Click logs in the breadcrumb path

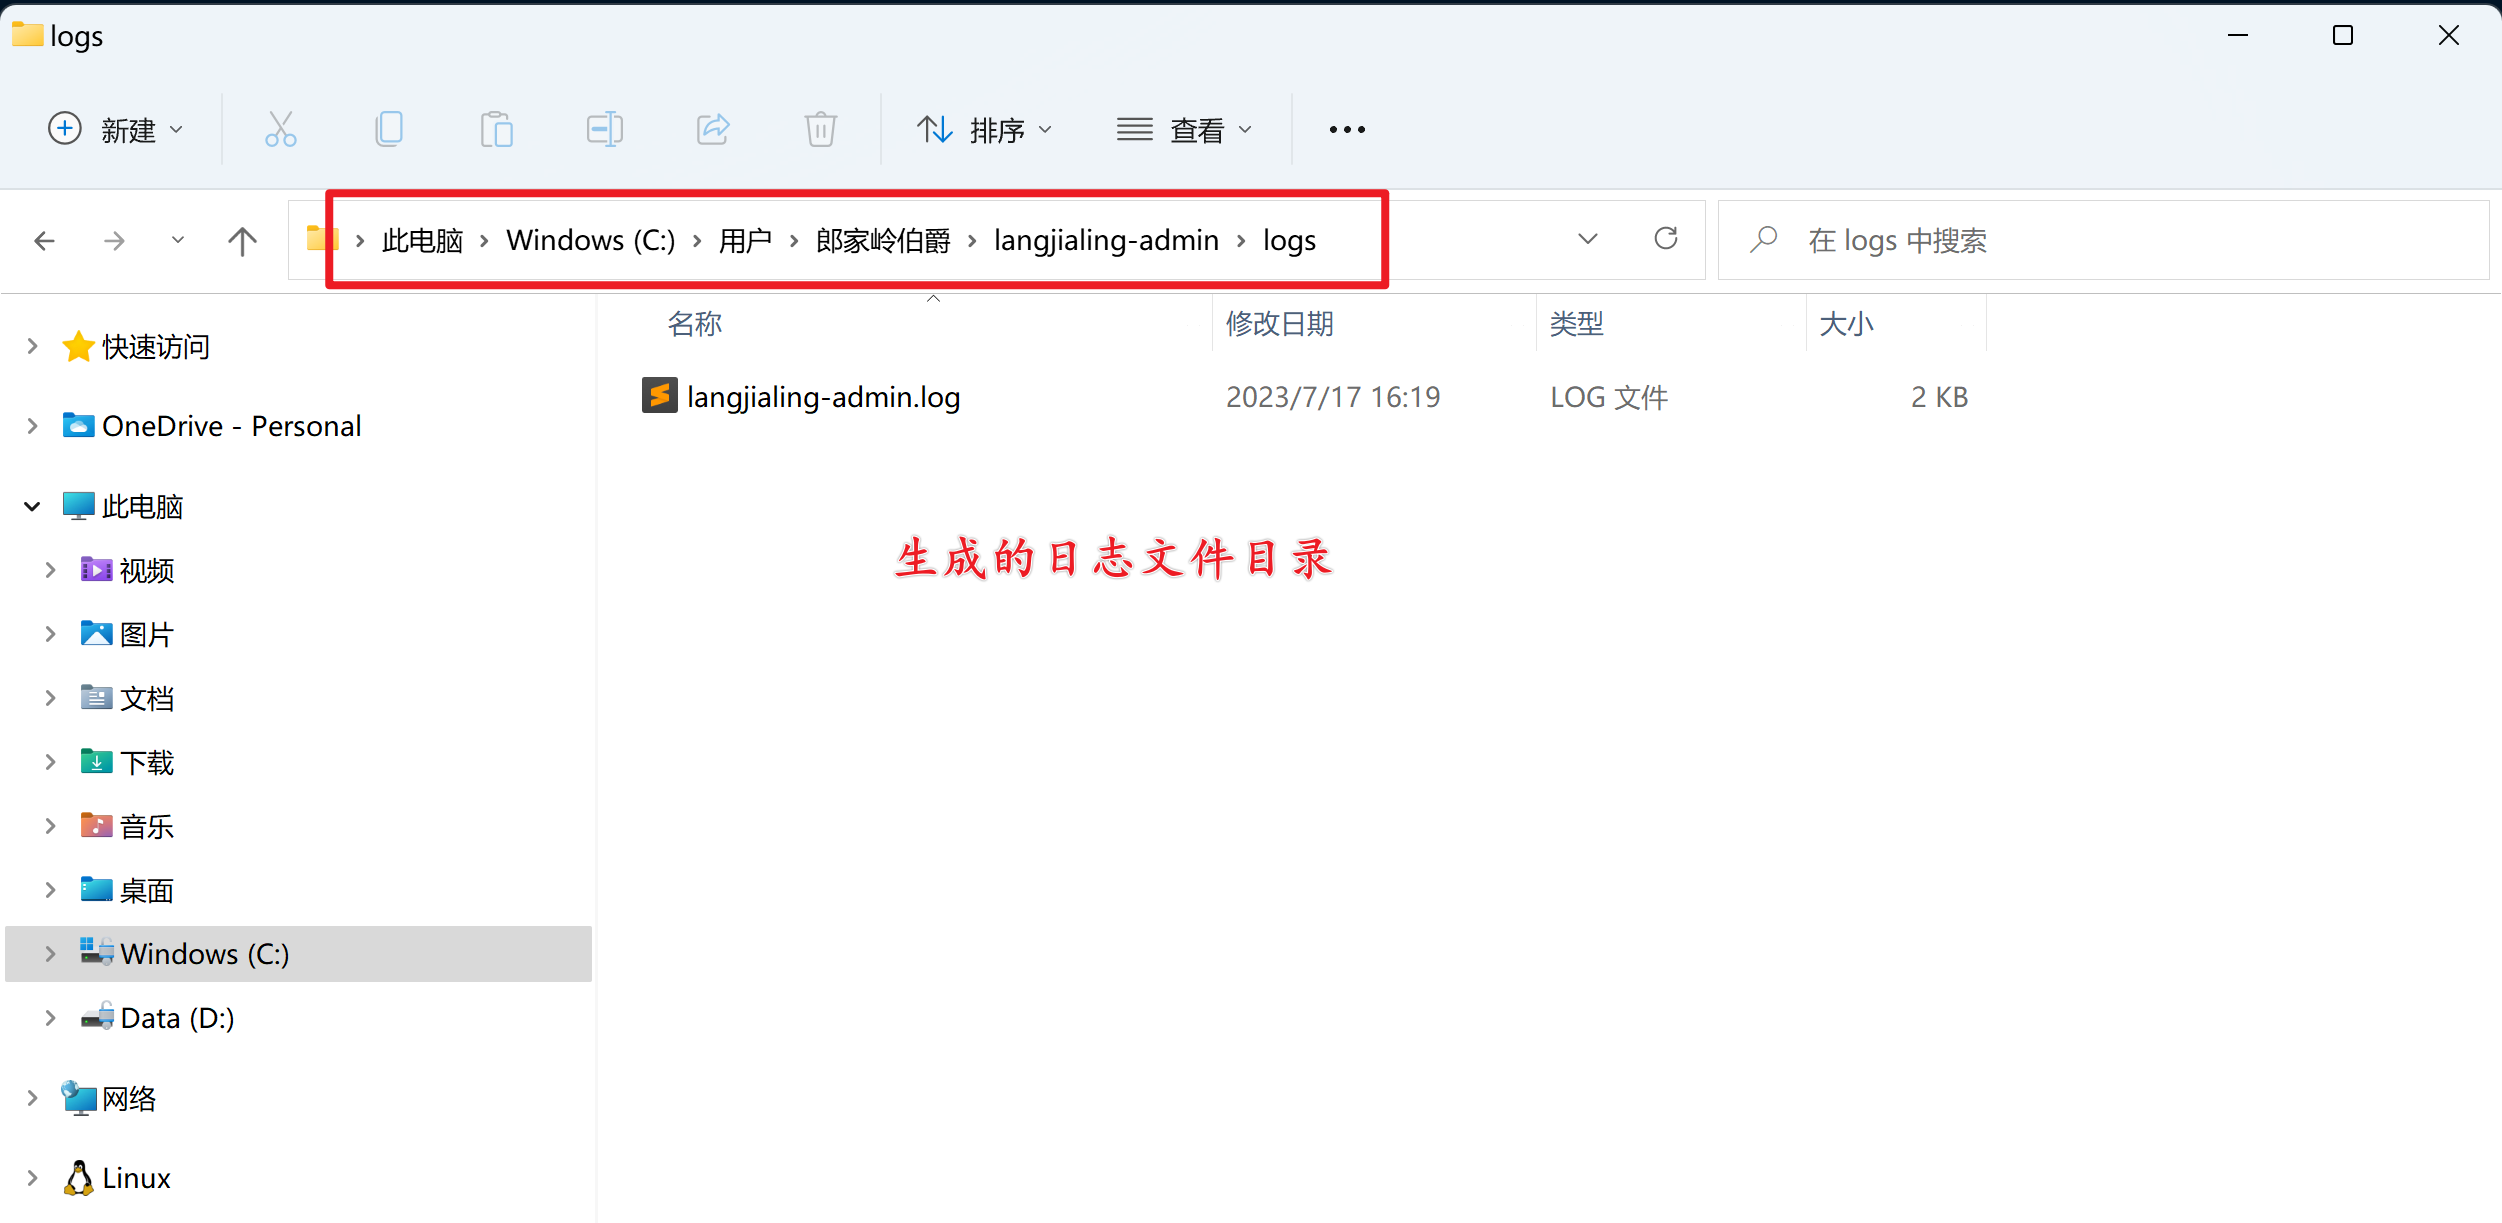tap(1289, 241)
